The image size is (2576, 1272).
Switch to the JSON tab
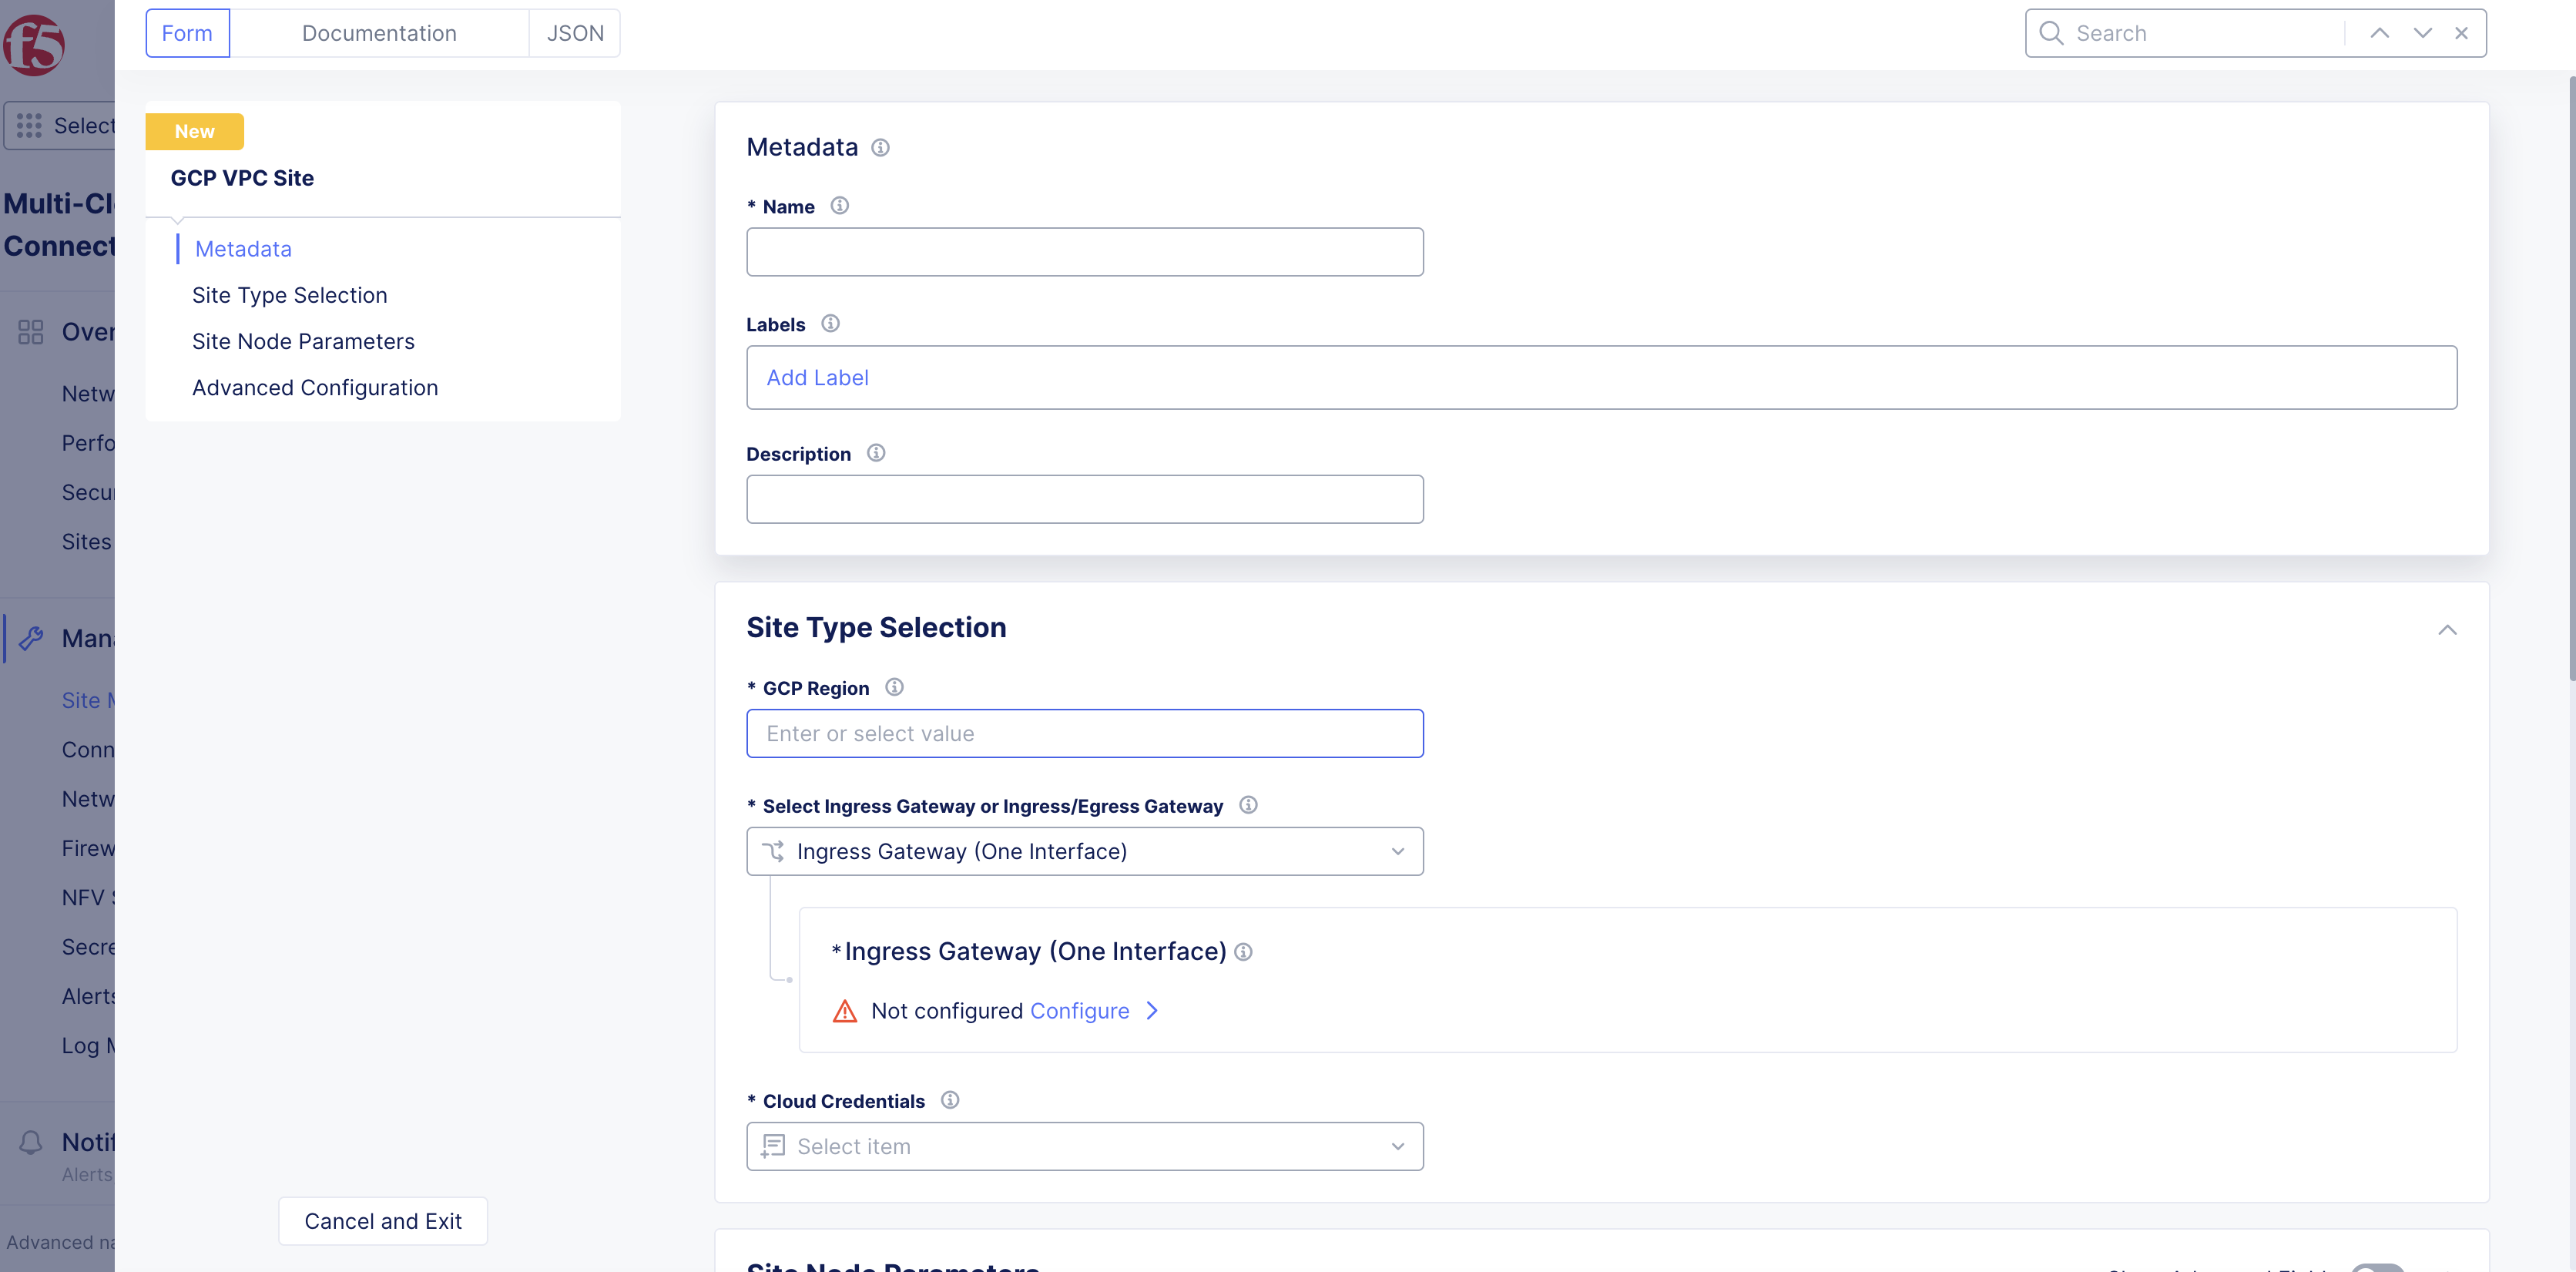point(575,33)
